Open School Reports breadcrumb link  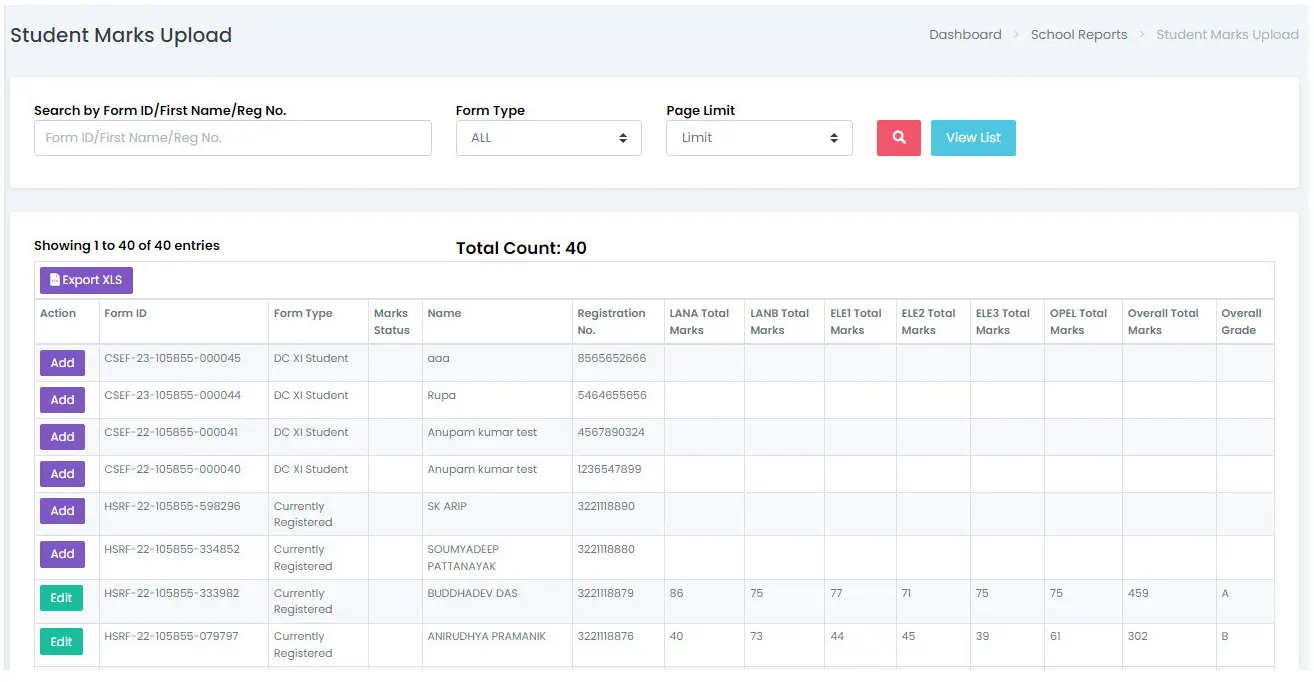coord(1079,34)
